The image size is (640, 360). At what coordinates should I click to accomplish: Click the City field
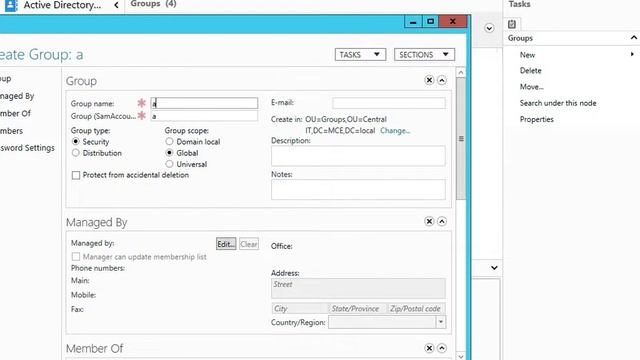pos(300,309)
